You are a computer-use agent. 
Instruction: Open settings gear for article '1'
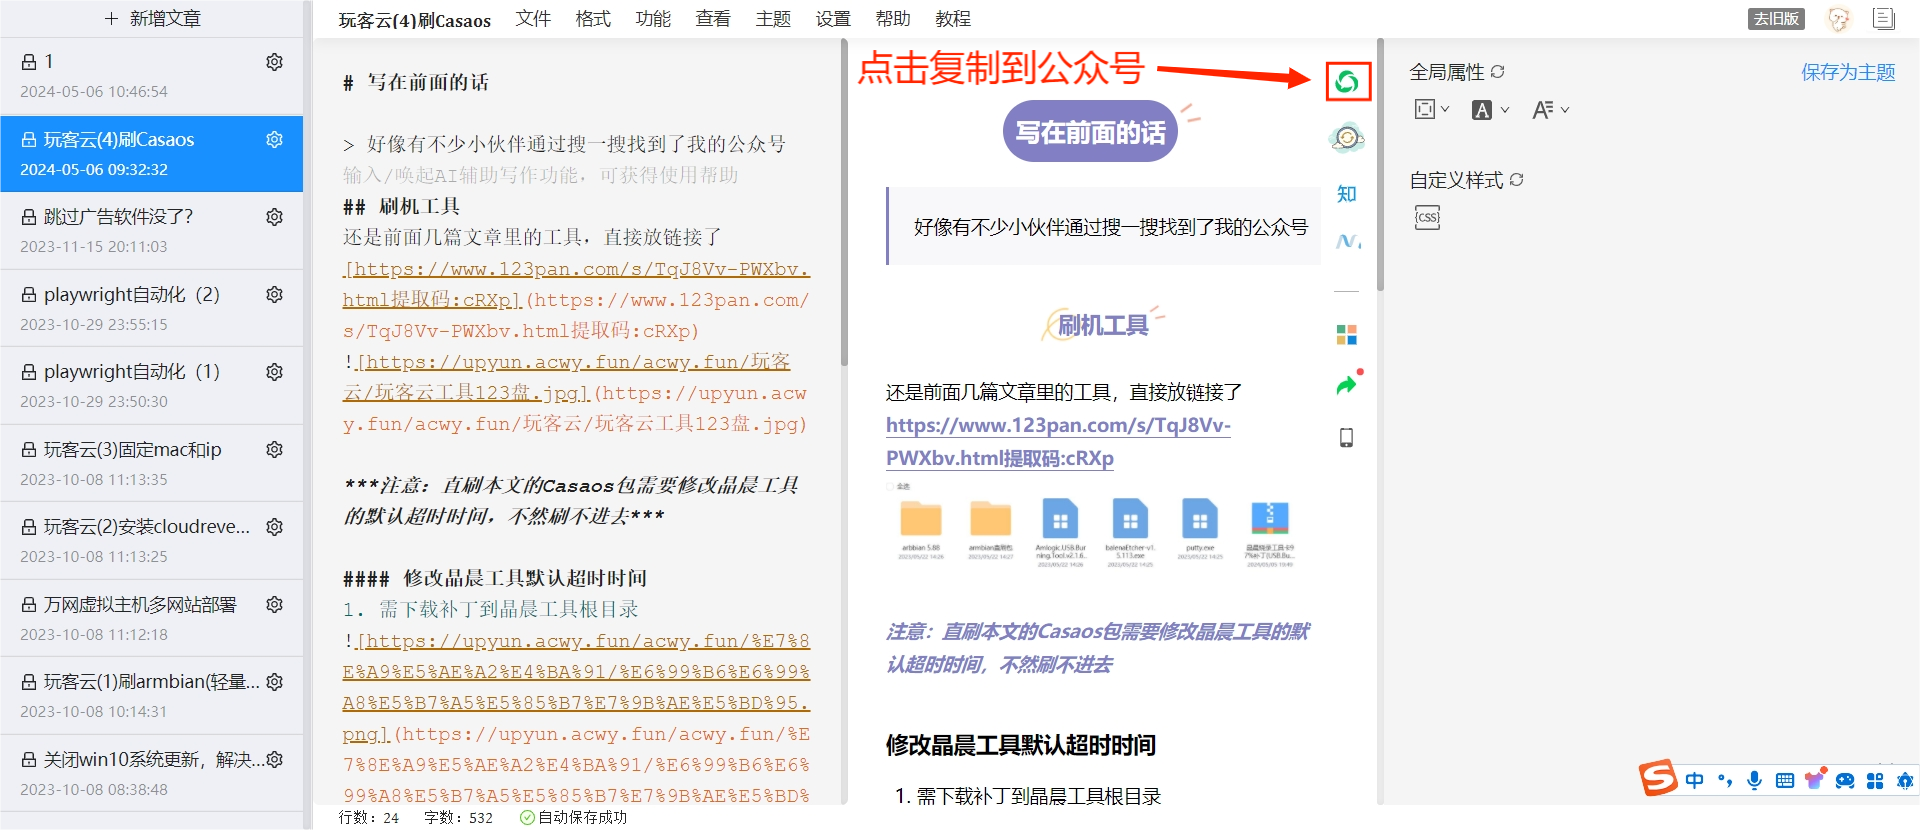click(x=274, y=62)
